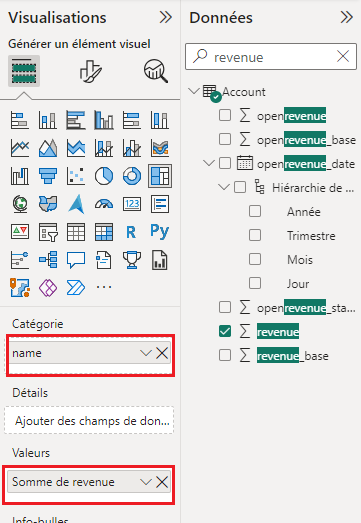
Task: Select the table visual
Action: click(x=76, y=232)
